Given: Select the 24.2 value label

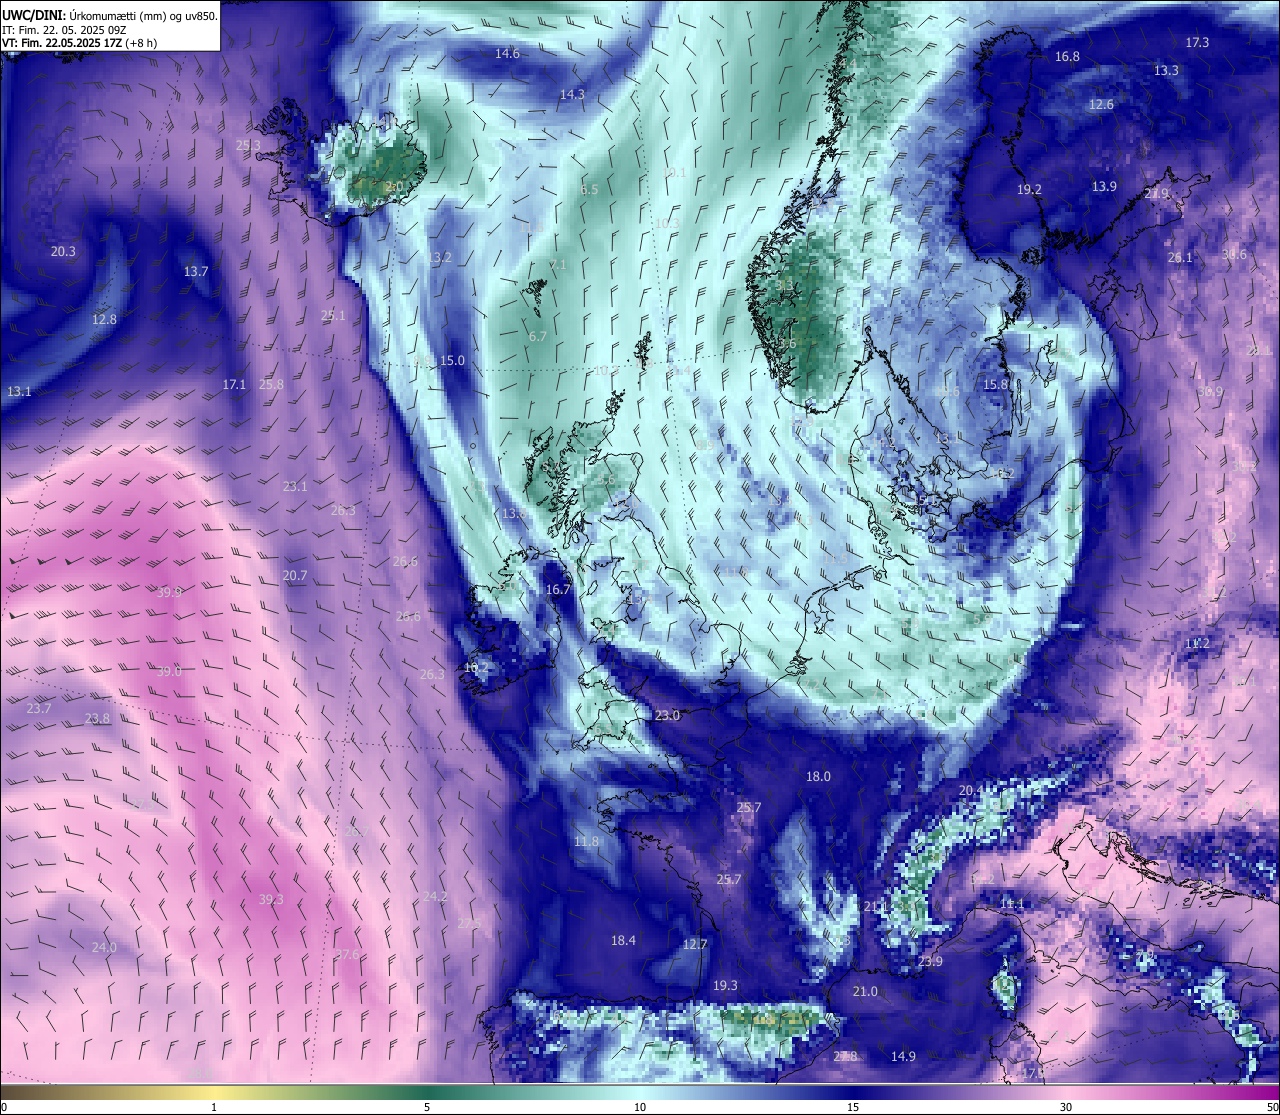Looking at the screenshot, I should click(x=435, y=896).
